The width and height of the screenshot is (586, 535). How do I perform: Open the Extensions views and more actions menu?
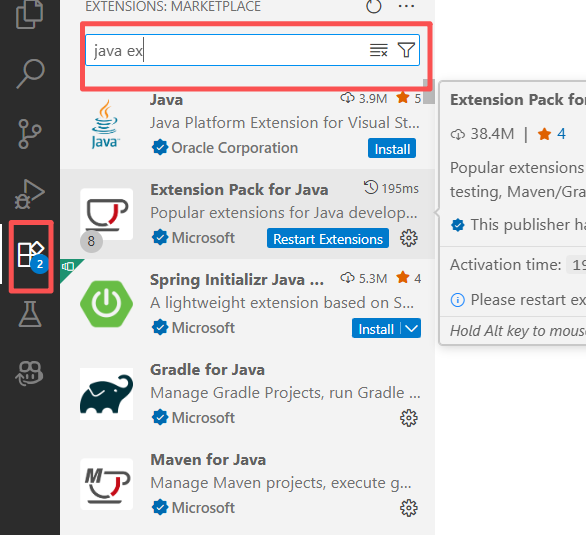406,6
